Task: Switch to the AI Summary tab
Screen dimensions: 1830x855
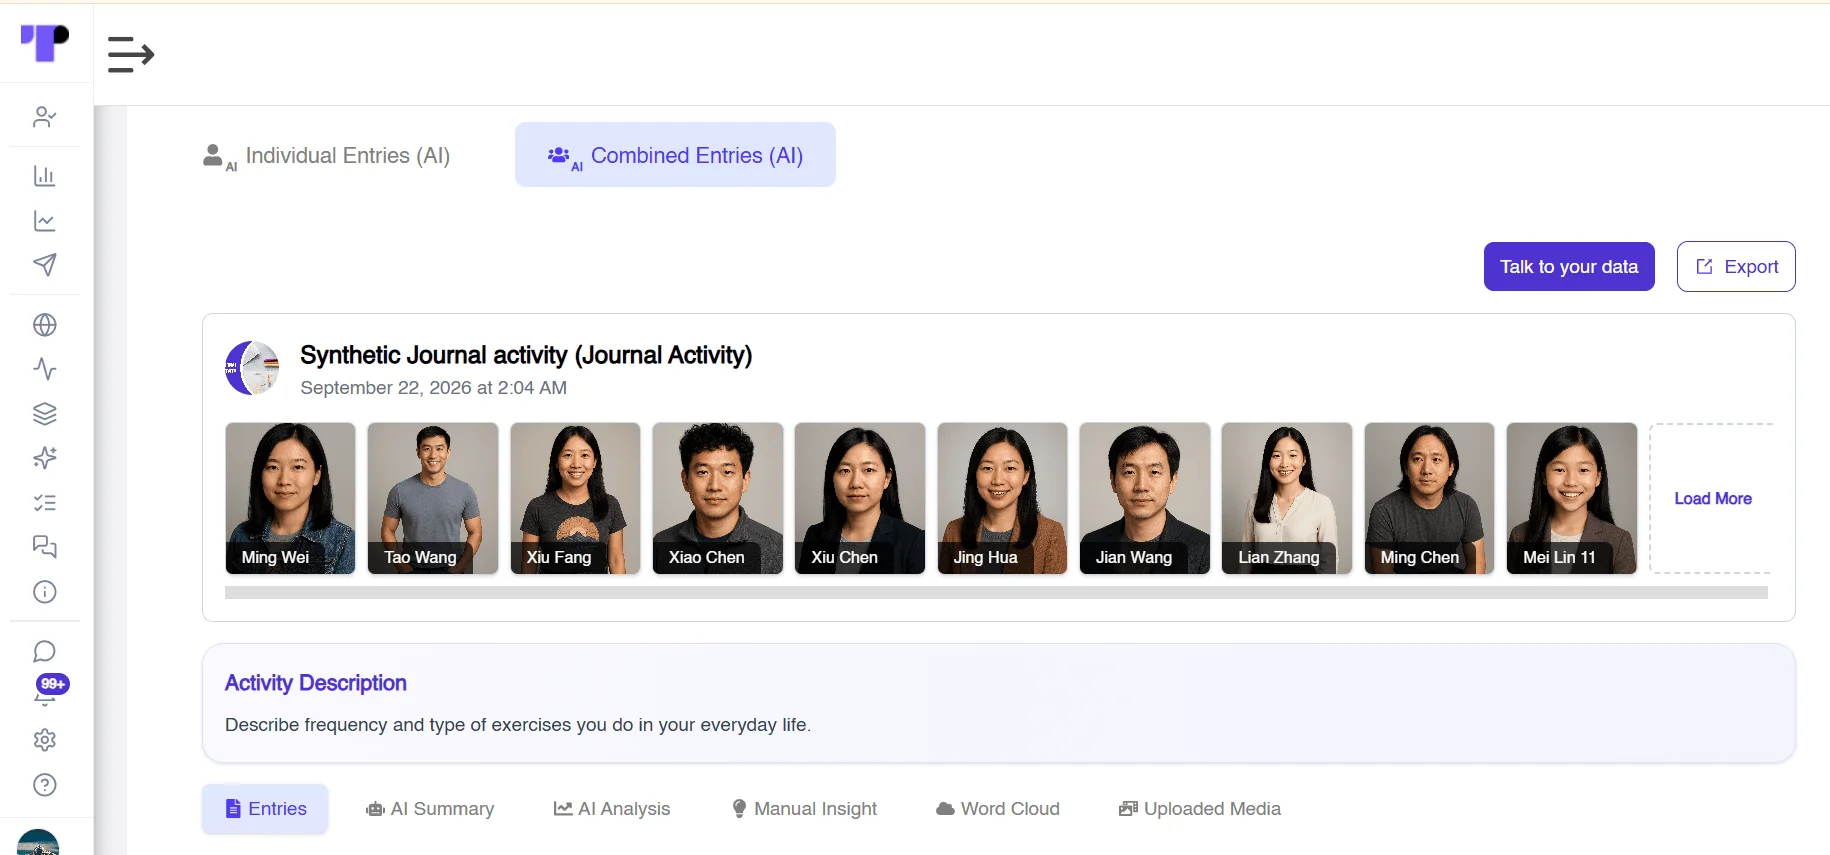Action: pyautogui.click(x=430, y=809)
